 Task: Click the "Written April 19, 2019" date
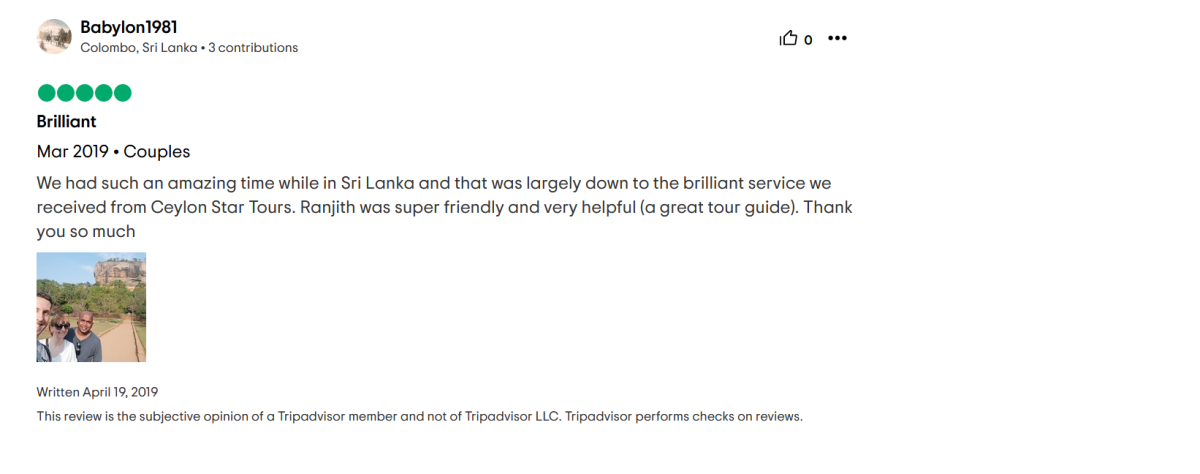pyautogui.click(x=97, y=392)
